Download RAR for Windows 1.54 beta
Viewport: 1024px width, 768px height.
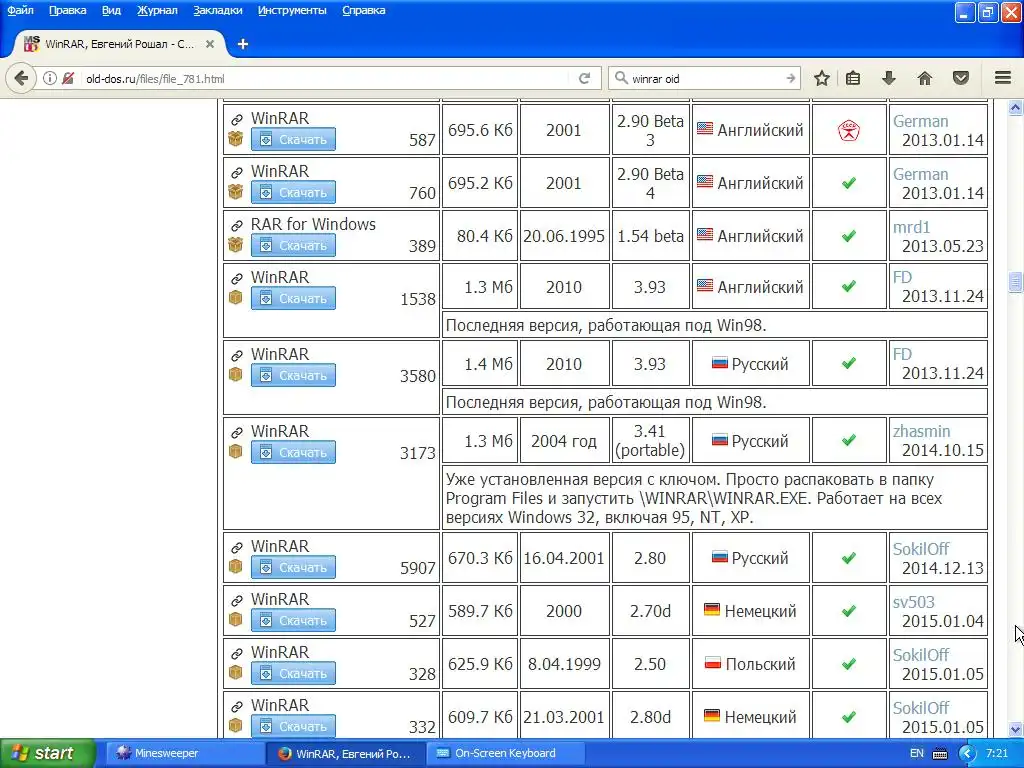[x=293, y=245]
